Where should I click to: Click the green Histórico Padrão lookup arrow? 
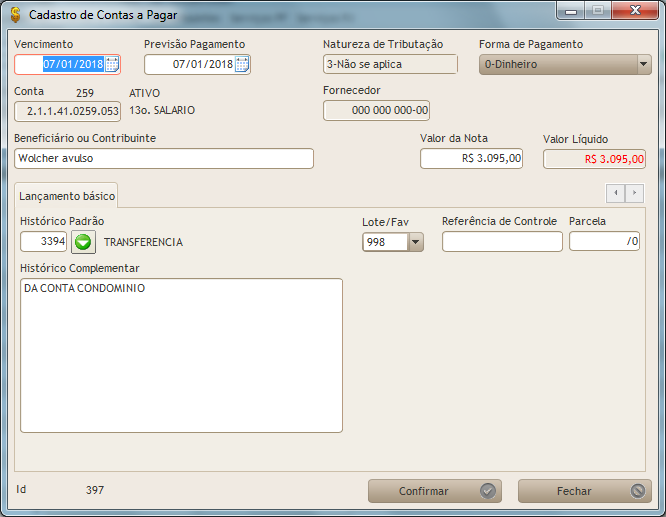click(83, 242)
